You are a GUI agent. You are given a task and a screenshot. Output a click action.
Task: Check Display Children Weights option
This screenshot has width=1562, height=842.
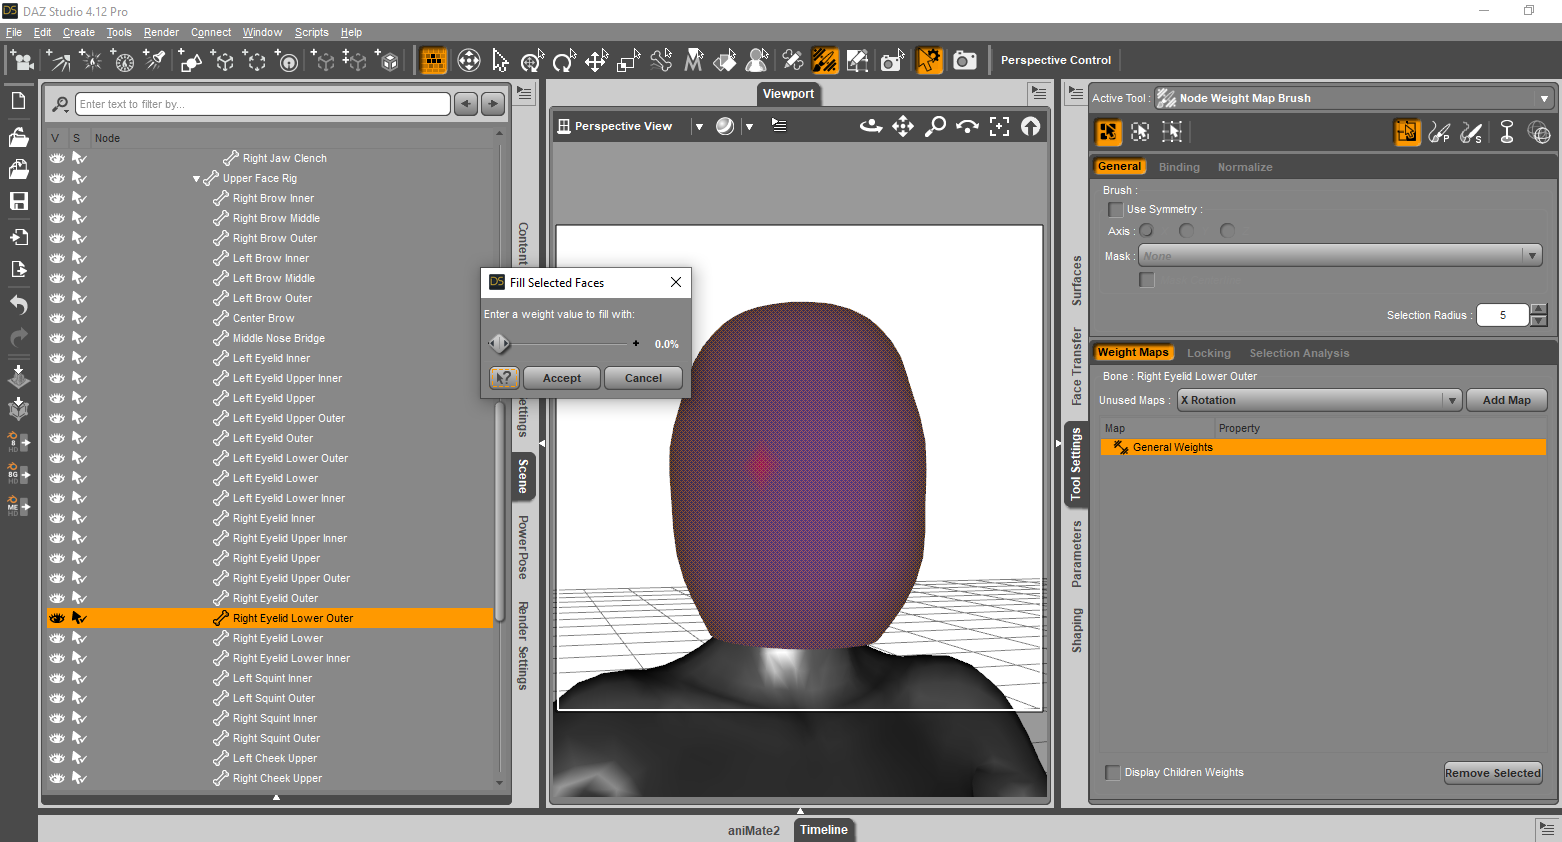[x=1113, y=772]
